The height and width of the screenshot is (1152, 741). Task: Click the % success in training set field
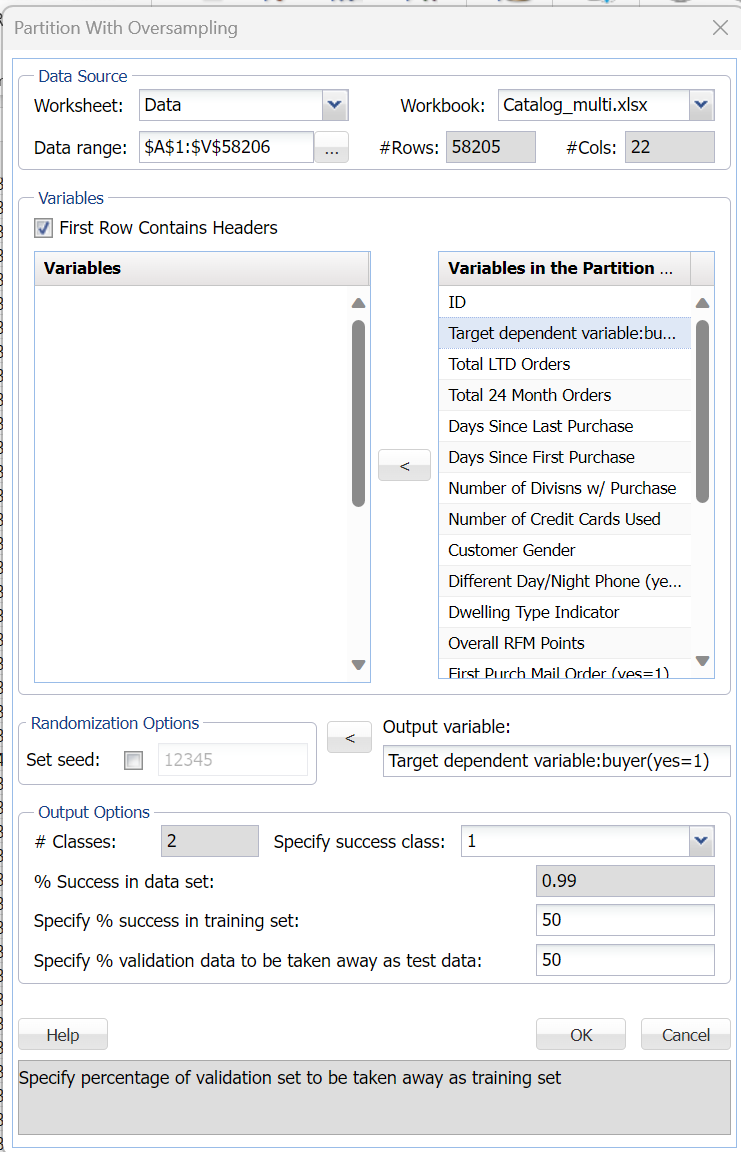pyautogui.click(x=625, y=920)
